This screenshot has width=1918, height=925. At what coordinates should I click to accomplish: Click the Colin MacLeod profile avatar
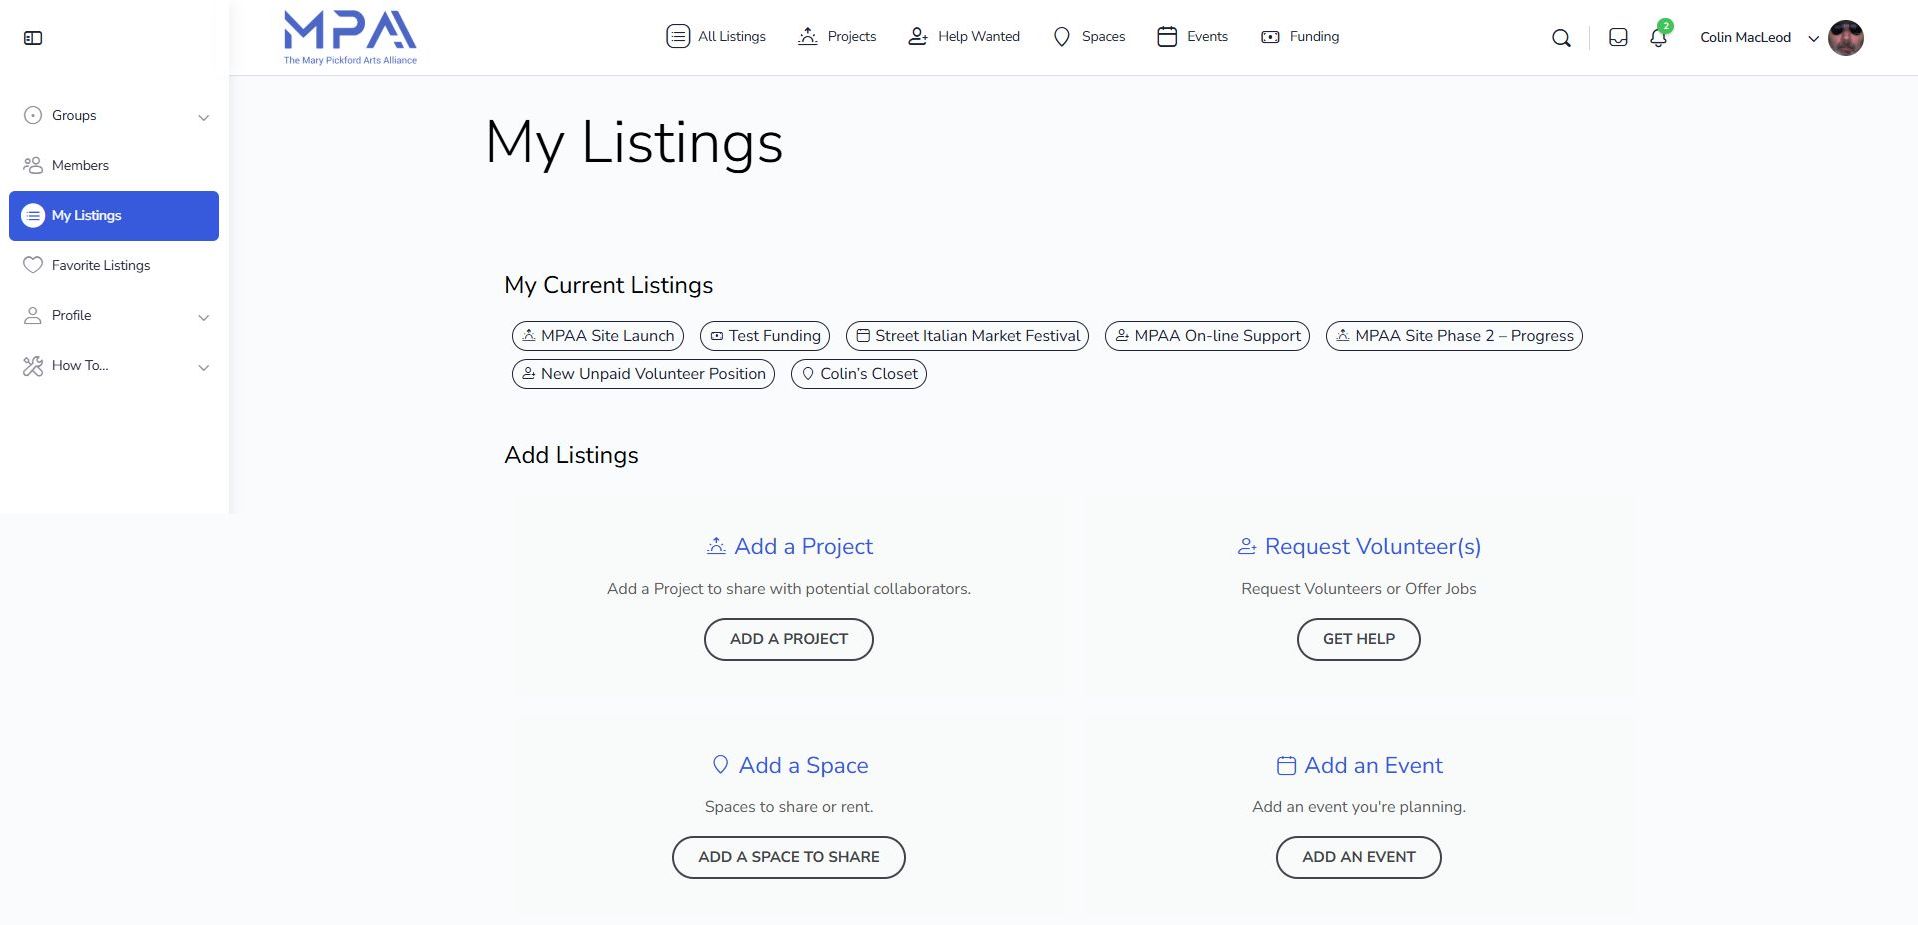tap(1846, 38)
